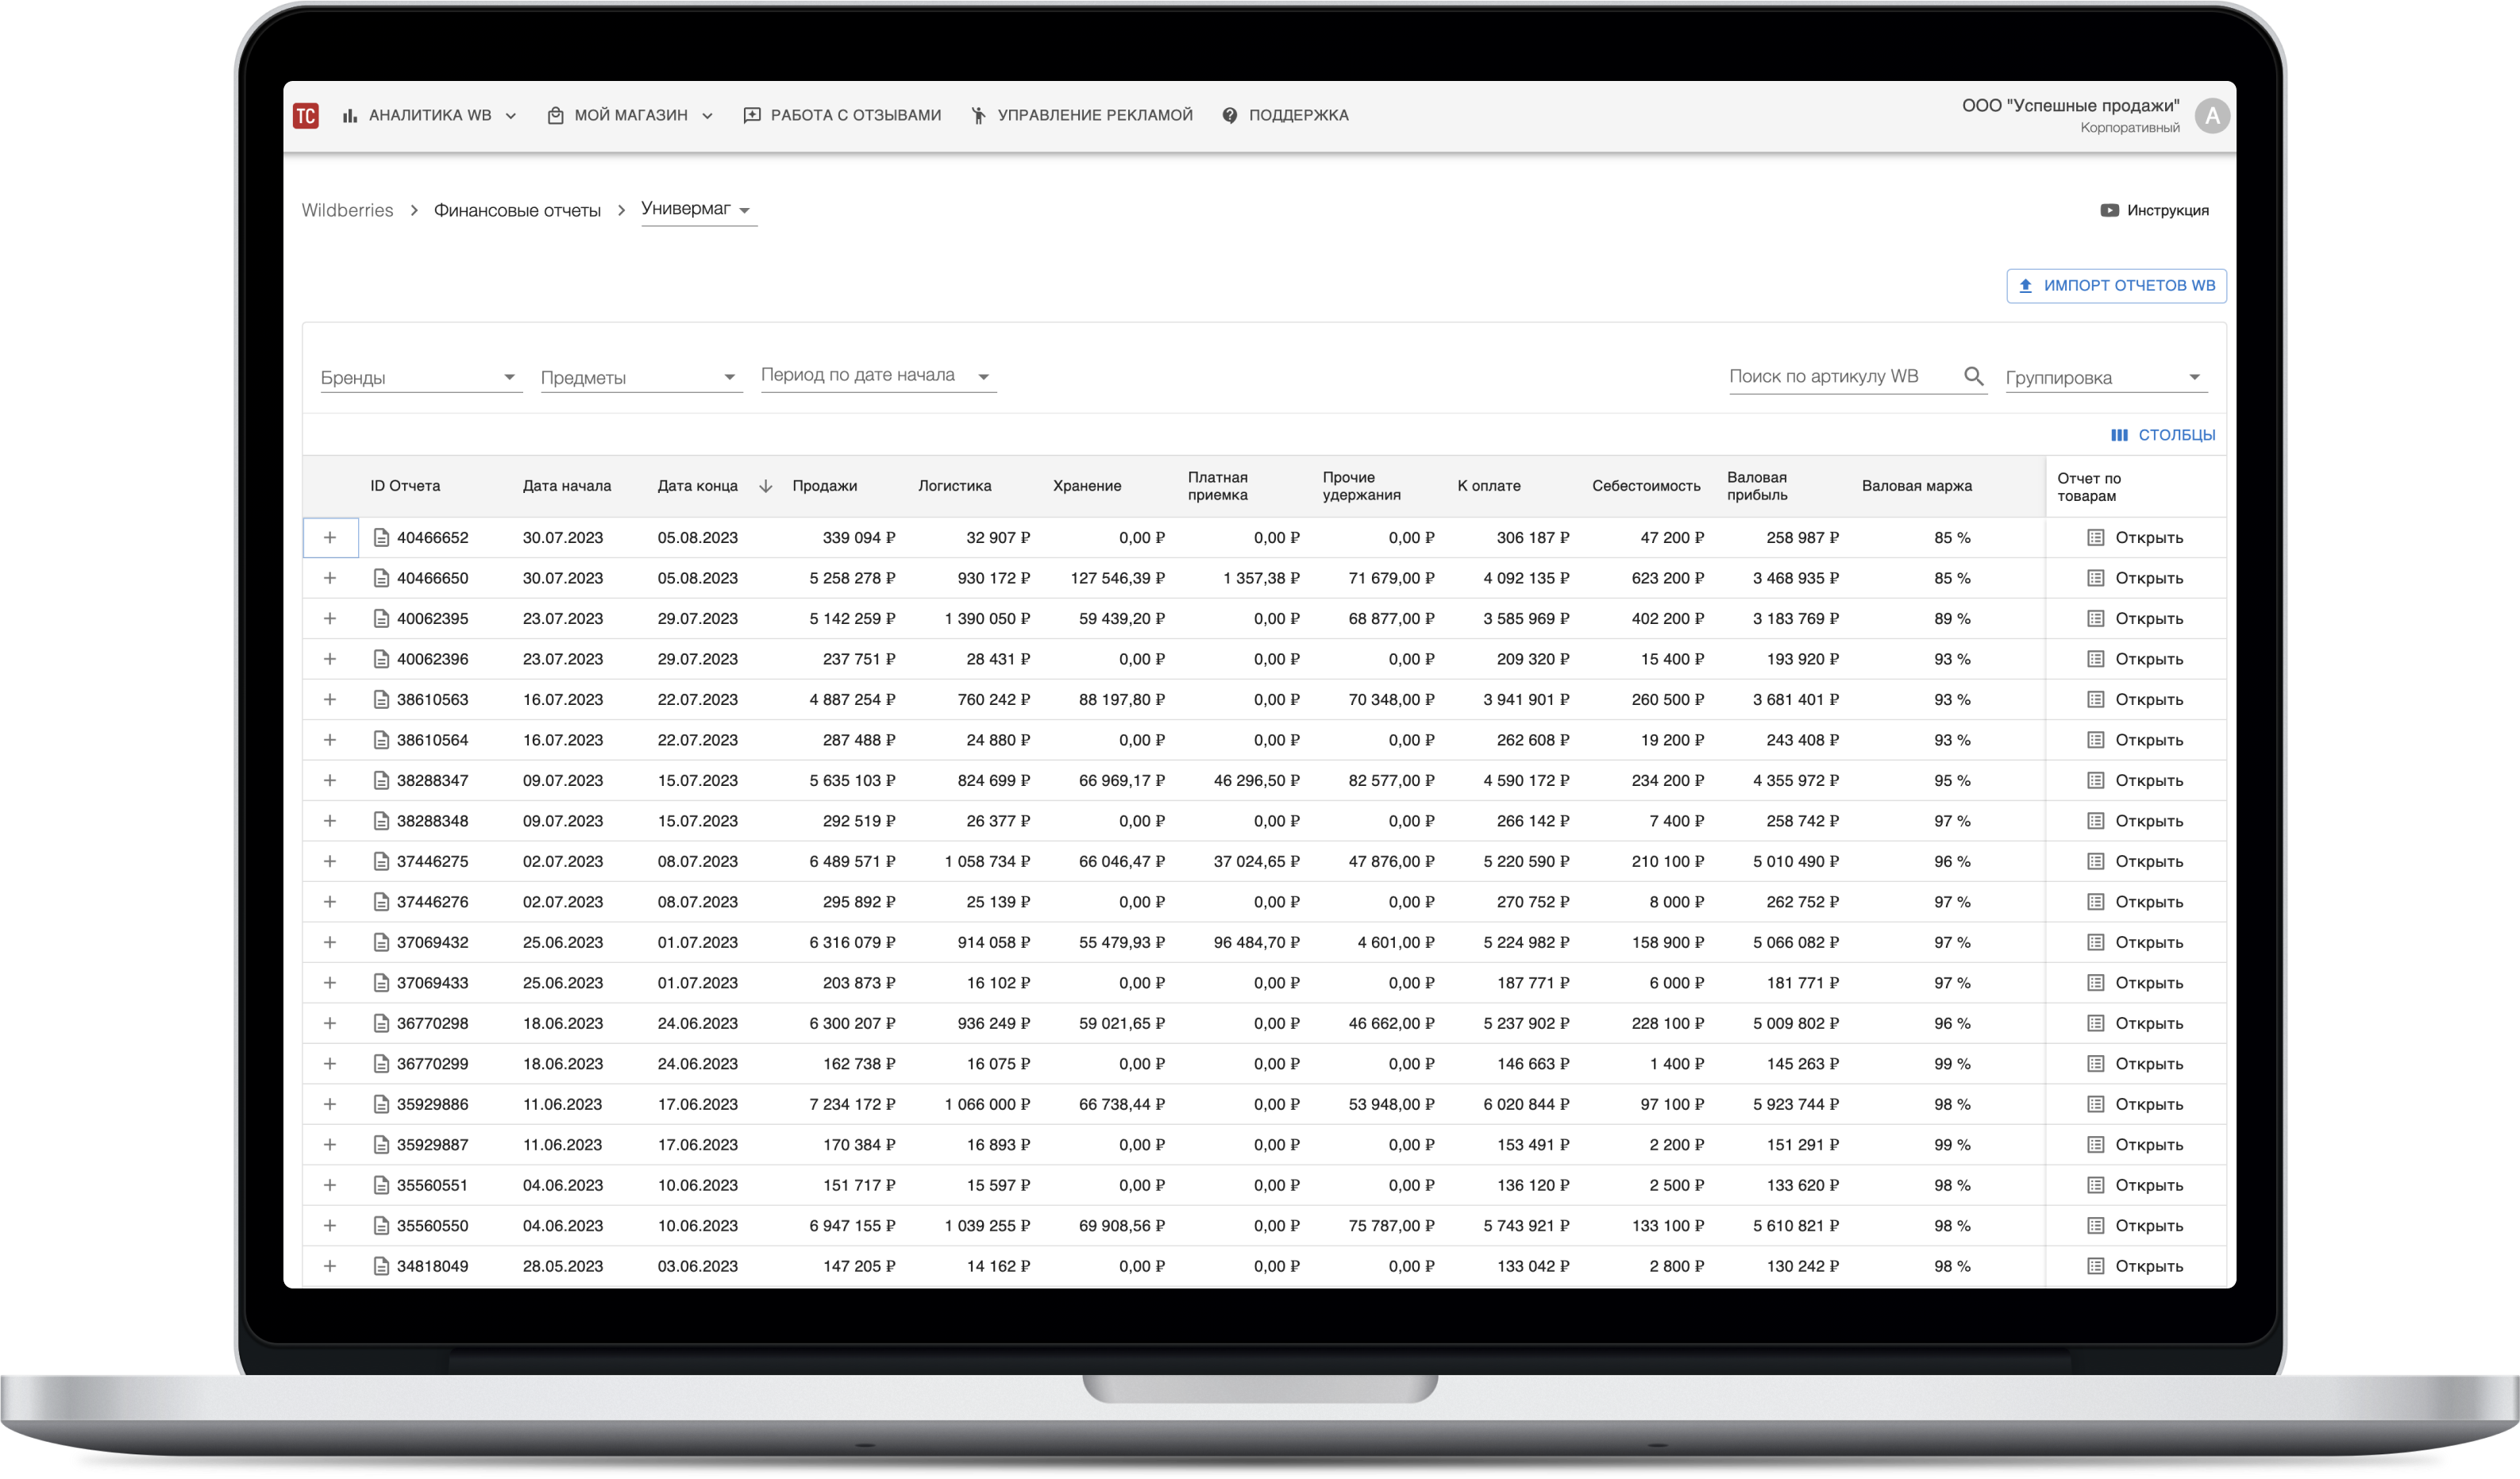The height and width of the screenshot is (1479, 2520).
Task: Click the Дата конца sort arrow
Action: (766, 486)
